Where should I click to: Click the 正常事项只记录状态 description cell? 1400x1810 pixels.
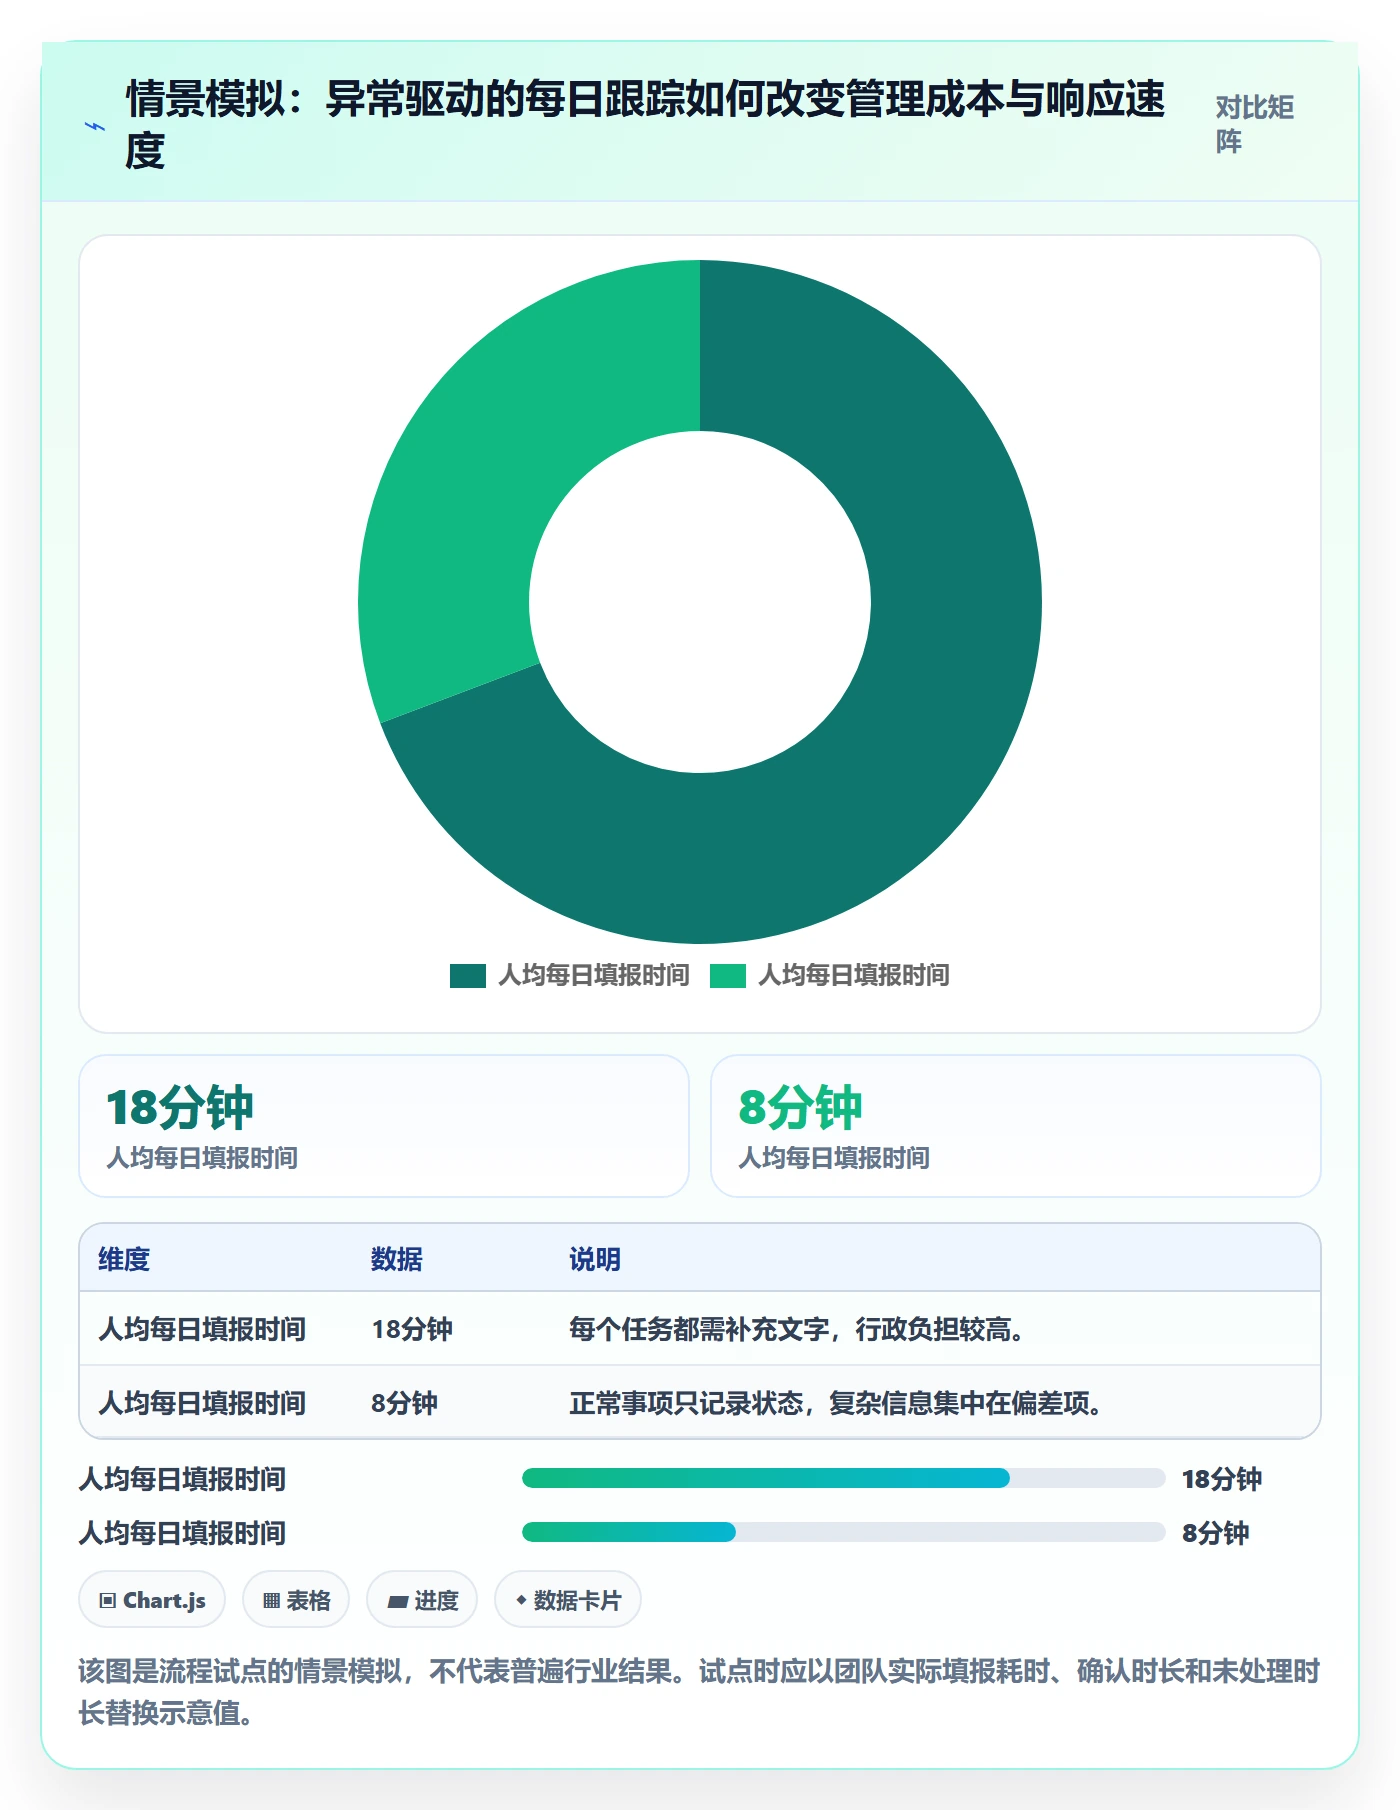click(836, 1403)
